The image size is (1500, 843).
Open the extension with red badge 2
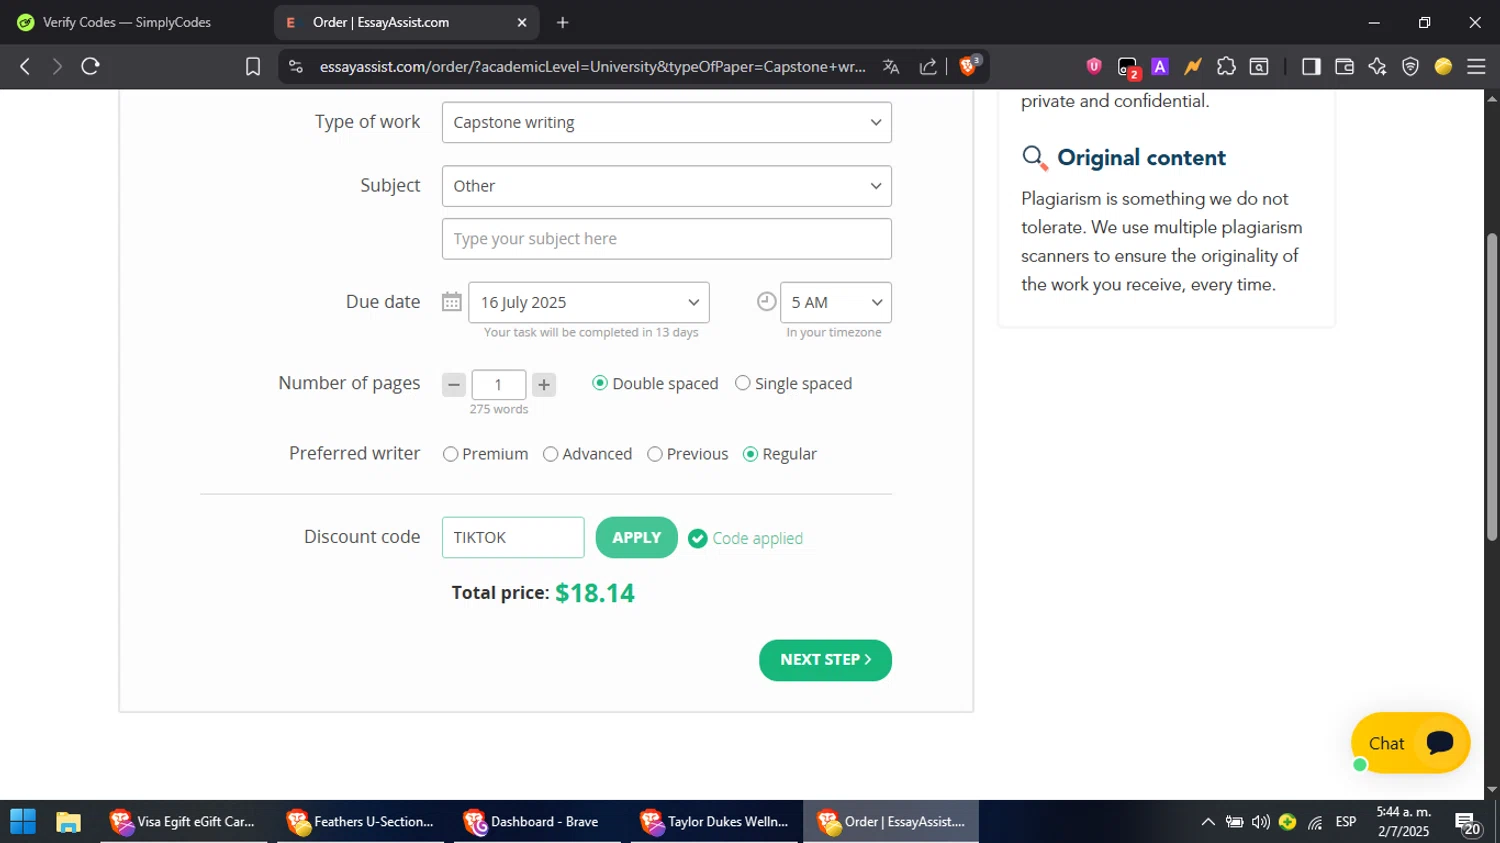click(x=1128, y=67)
